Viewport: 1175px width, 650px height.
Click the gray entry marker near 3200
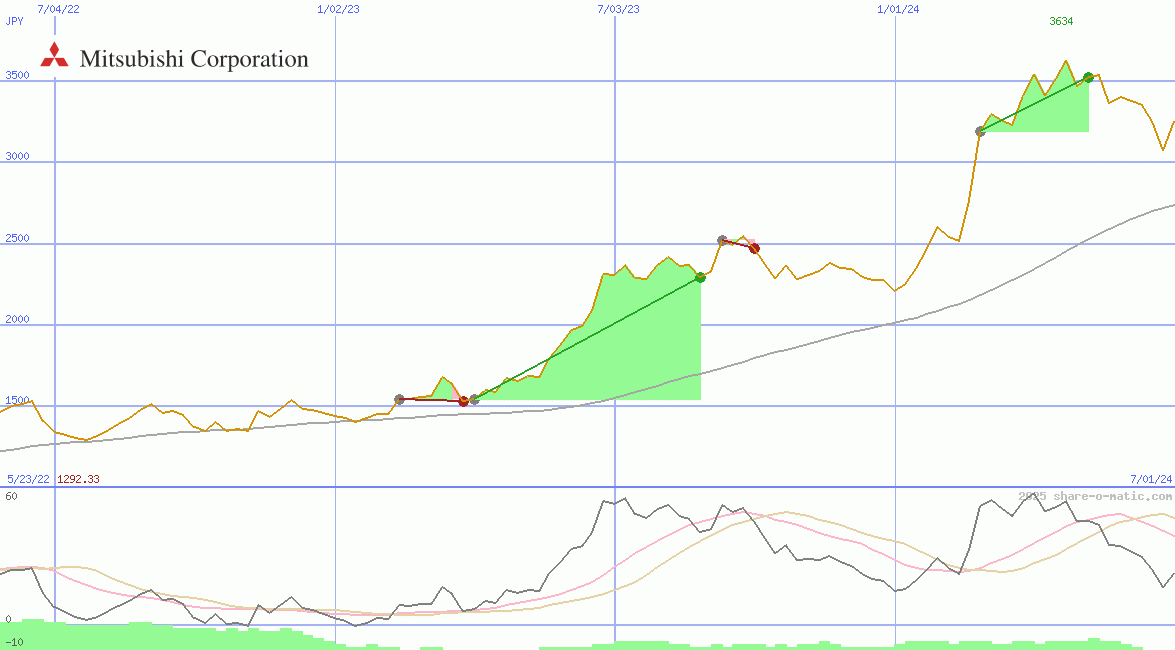click(980, 131)
